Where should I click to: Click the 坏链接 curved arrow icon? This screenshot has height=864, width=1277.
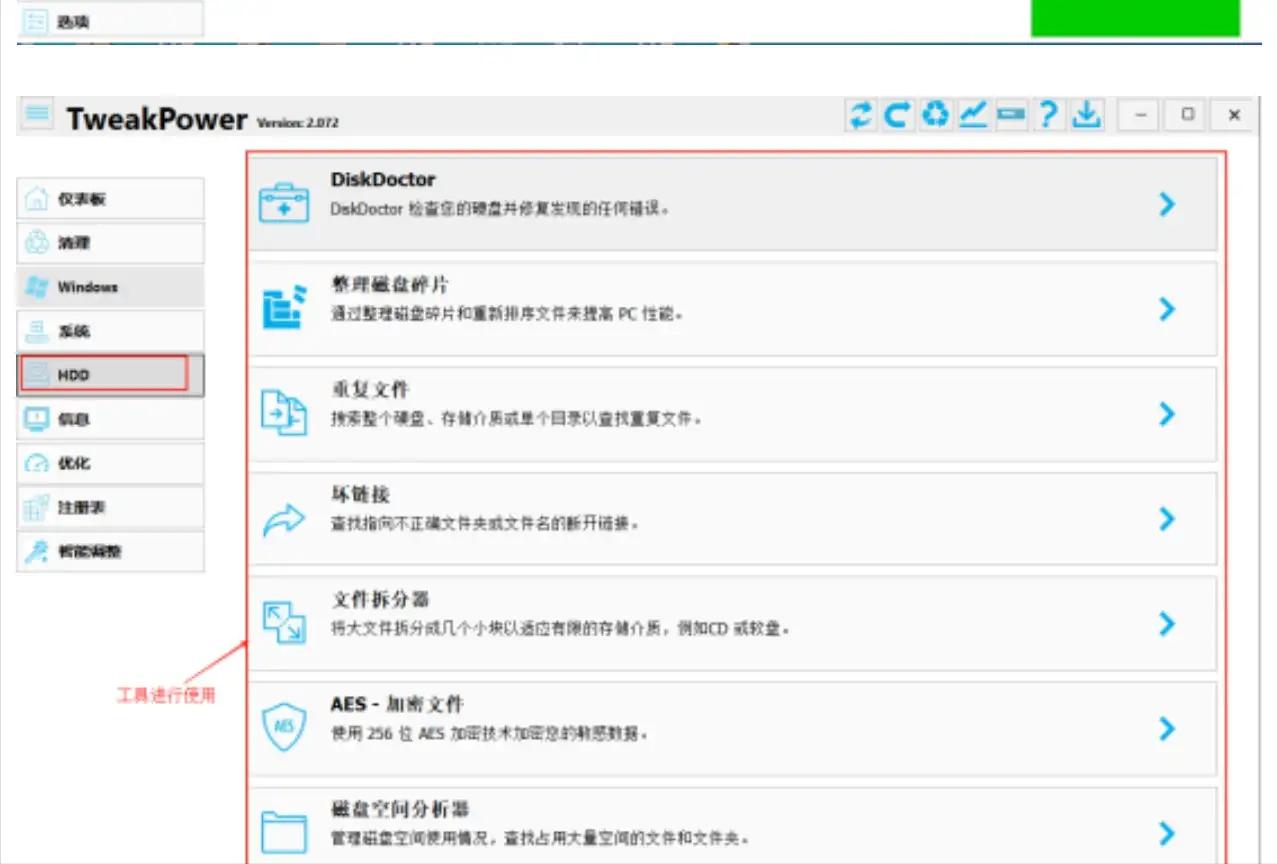click(x=284, y=519)
